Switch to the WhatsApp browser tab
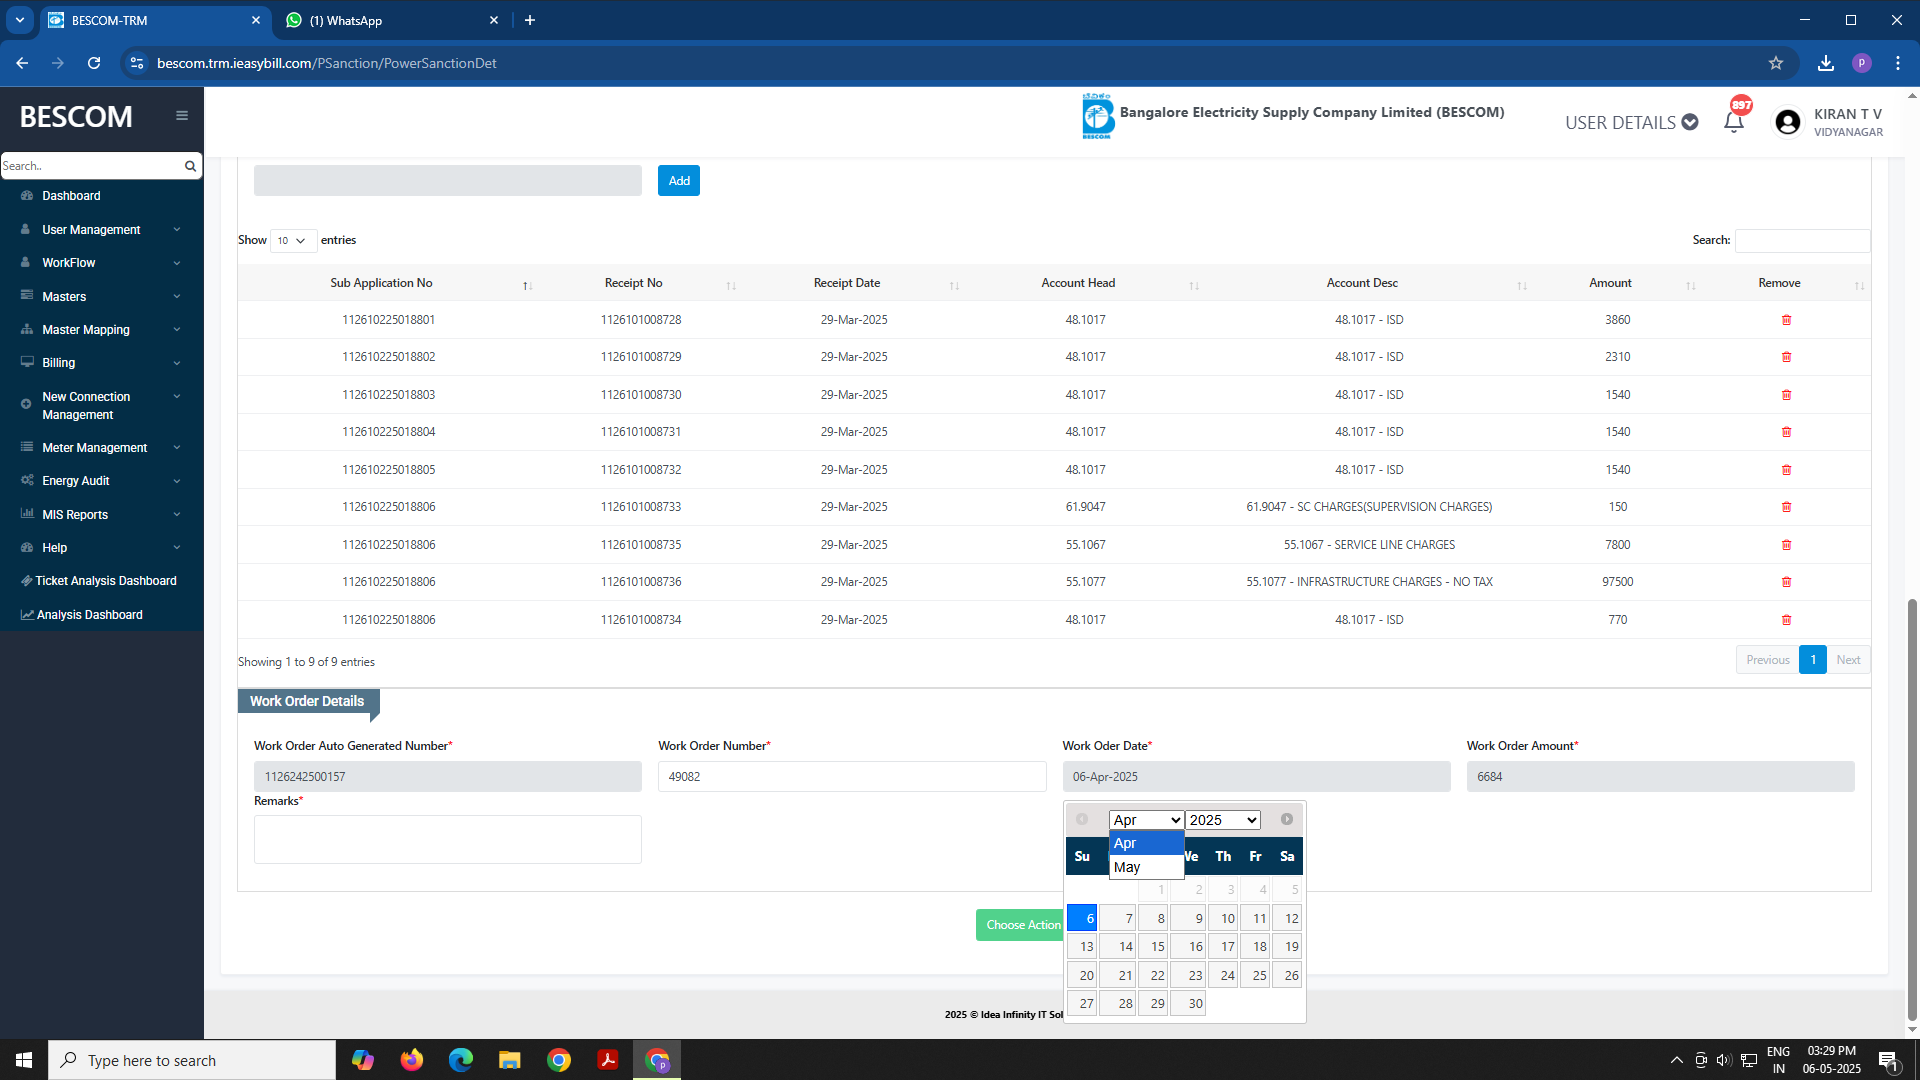The width and height of the screenshot is (1920, 1080). tap(390, 20)
